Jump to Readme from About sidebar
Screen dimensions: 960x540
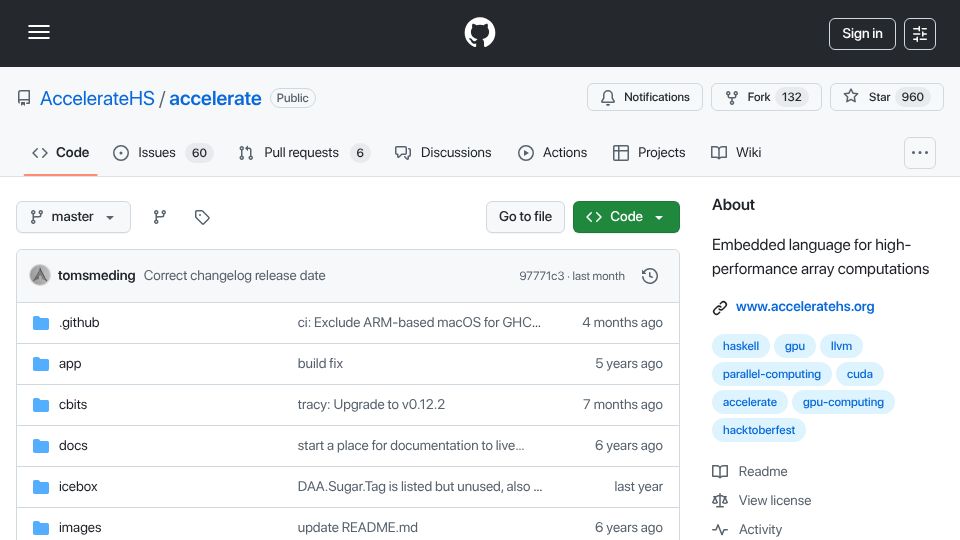point(750,471)
